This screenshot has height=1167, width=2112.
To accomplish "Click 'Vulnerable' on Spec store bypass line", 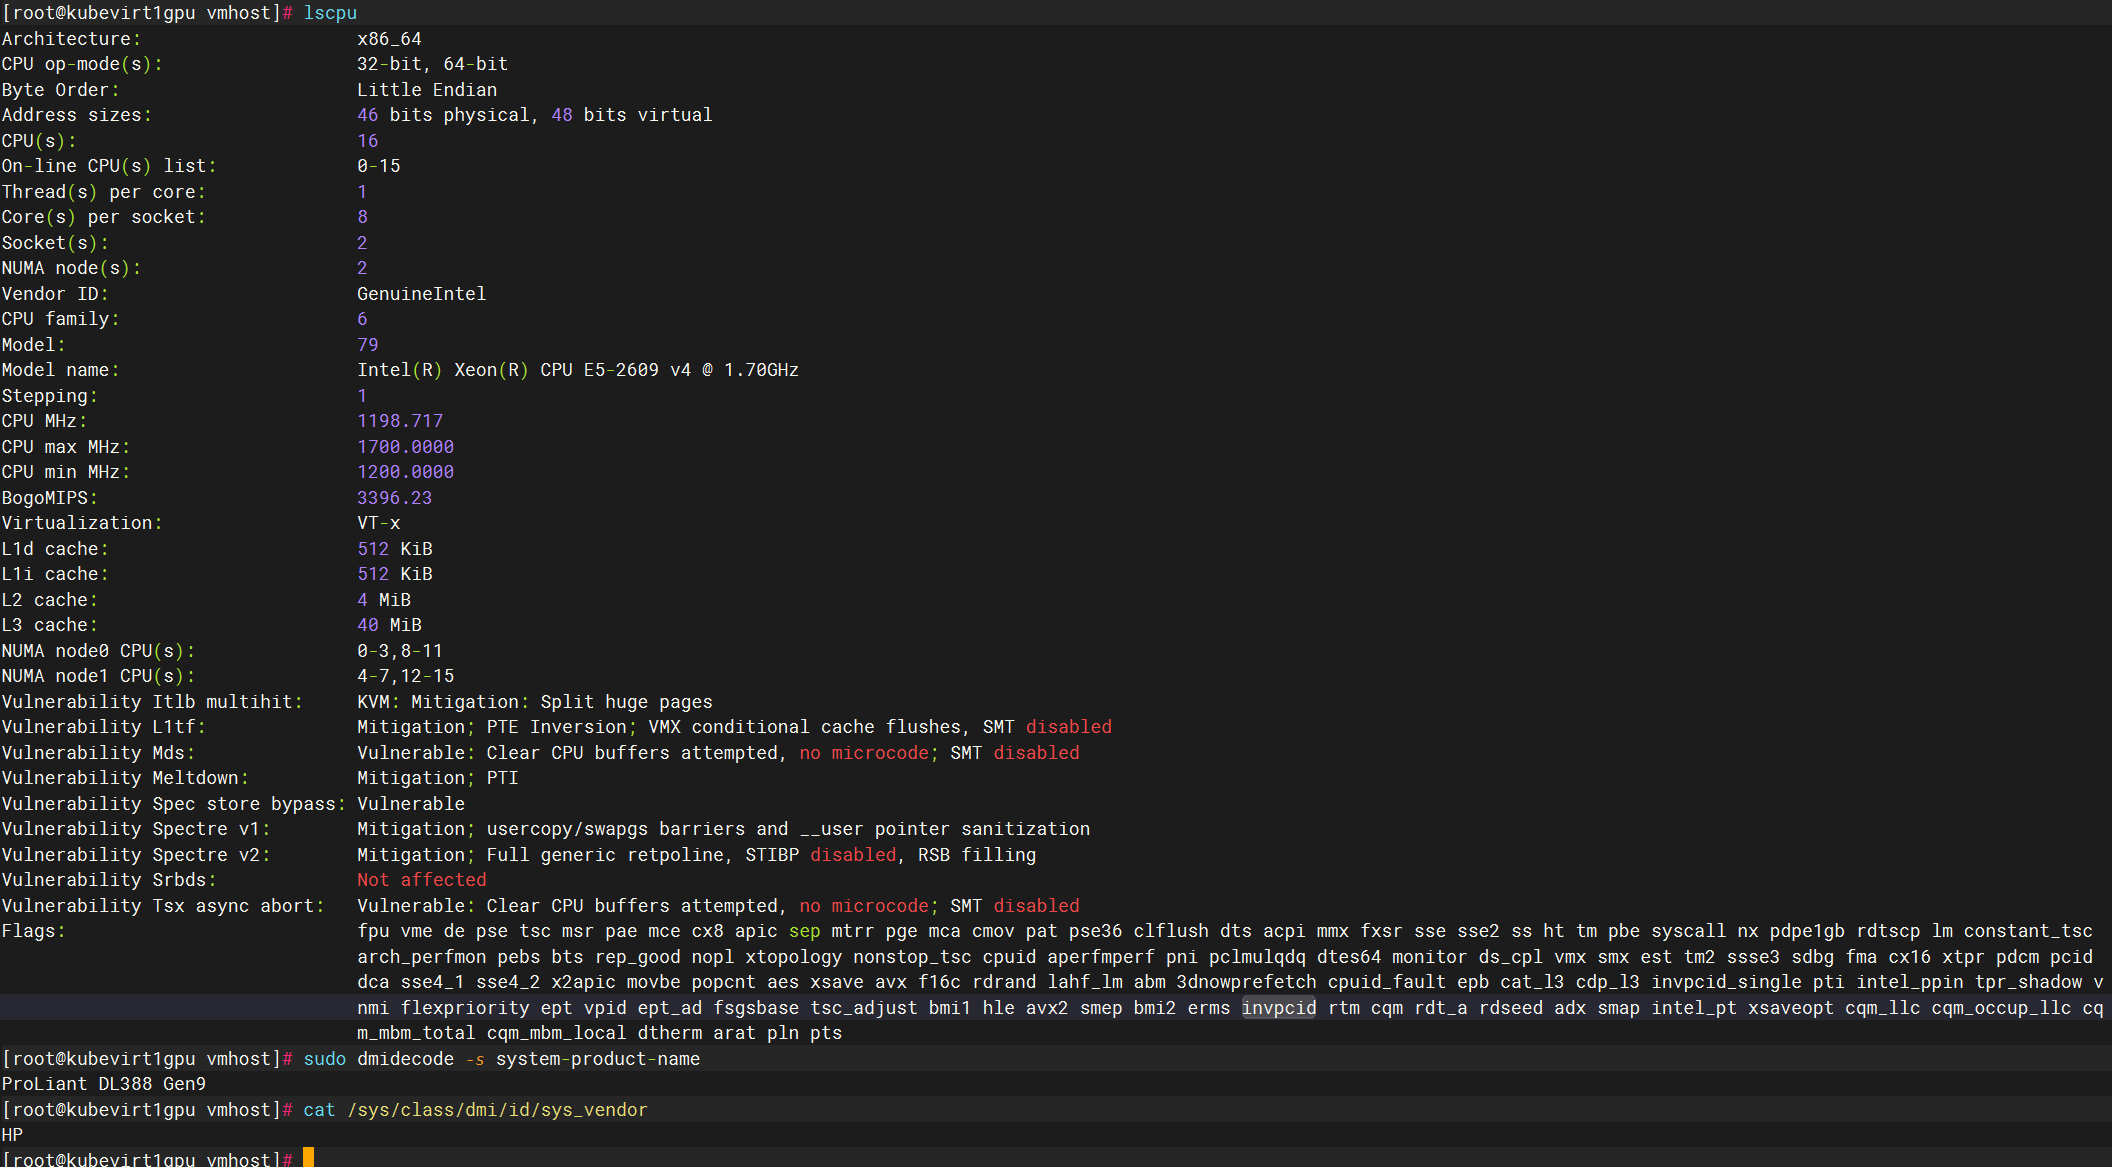I will pyautogui.click(x=411, y=804).
